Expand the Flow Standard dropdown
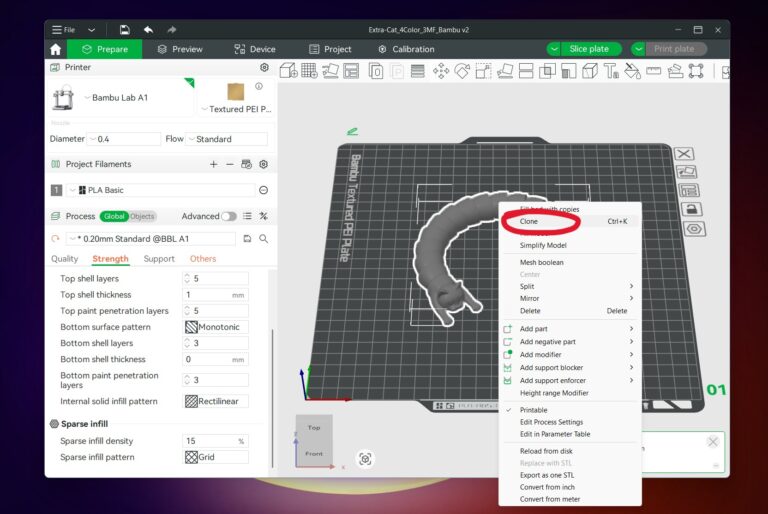Image resolution: width=768 pixels, height=514 pixels. [227, 139]
